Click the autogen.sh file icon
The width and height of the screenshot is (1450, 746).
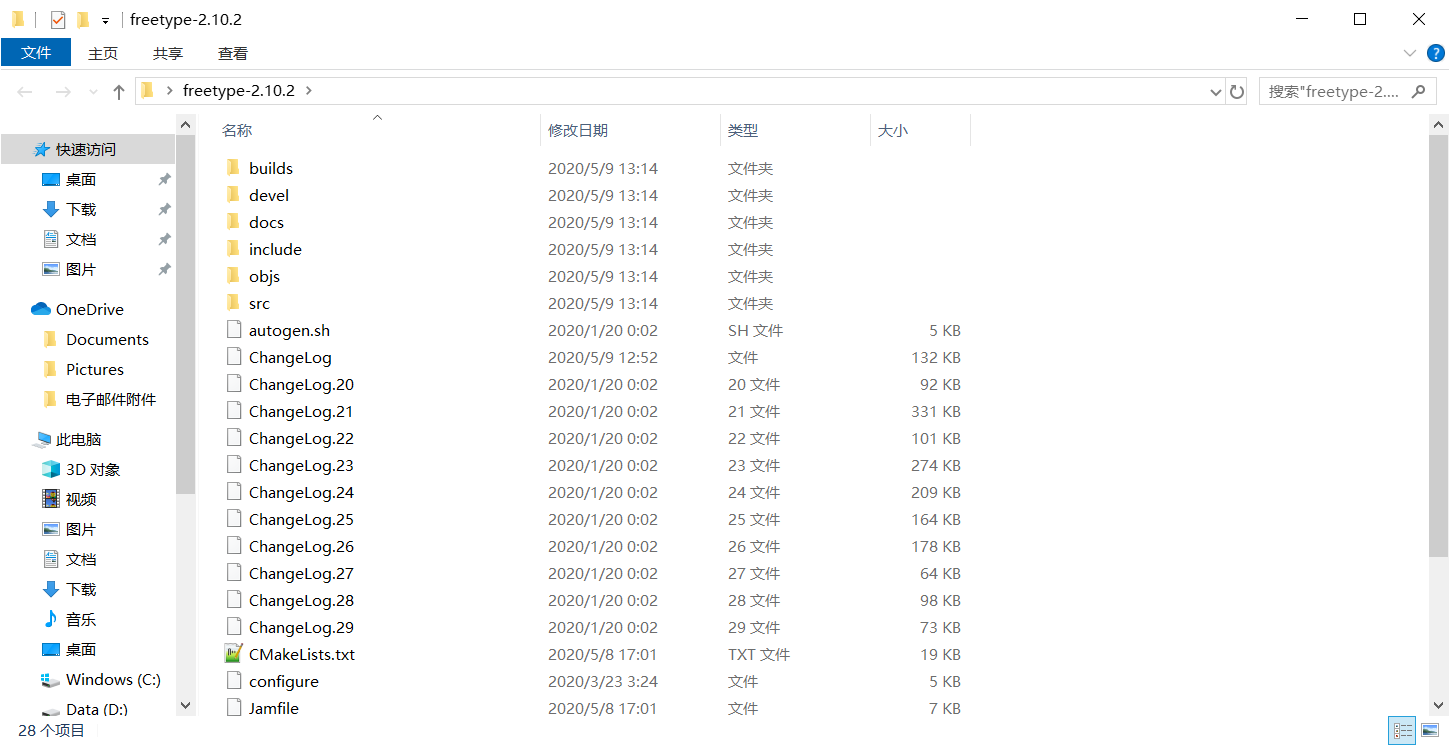233,330
